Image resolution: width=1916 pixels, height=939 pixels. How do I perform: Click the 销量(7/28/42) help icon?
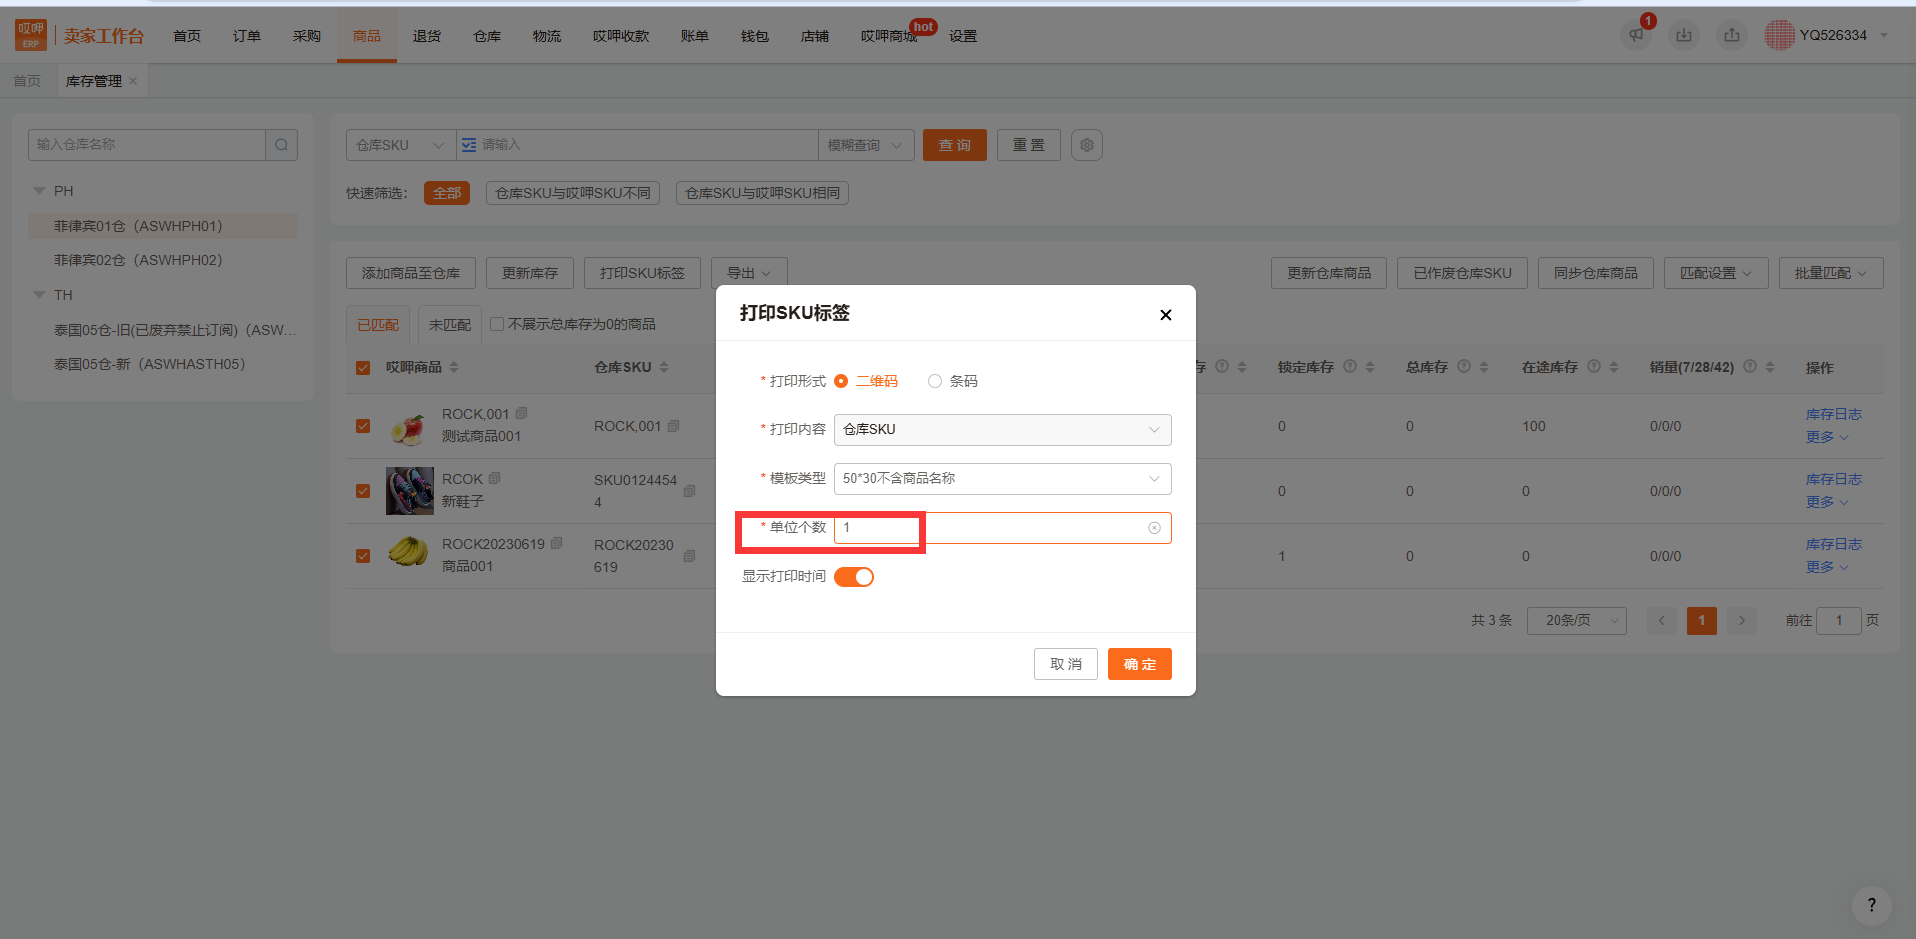click(1749, 366)
